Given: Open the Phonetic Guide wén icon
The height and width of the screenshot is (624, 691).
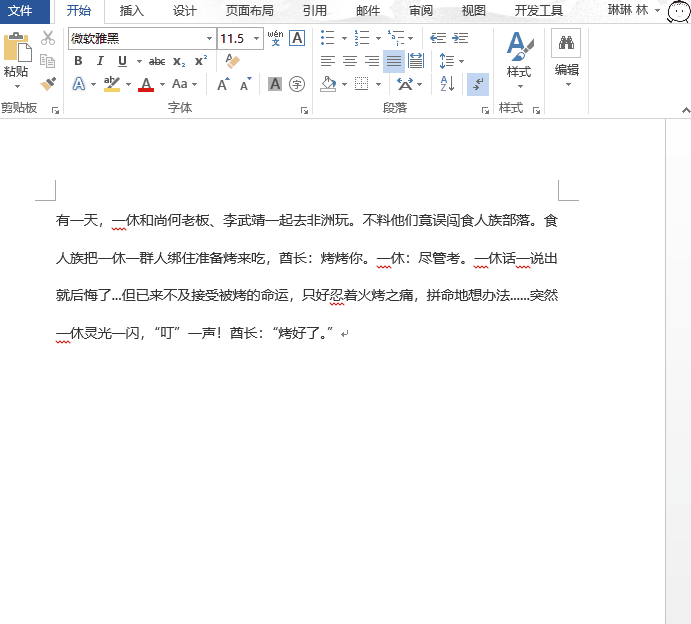Looking at the screenshot, I should pos(275,38).
